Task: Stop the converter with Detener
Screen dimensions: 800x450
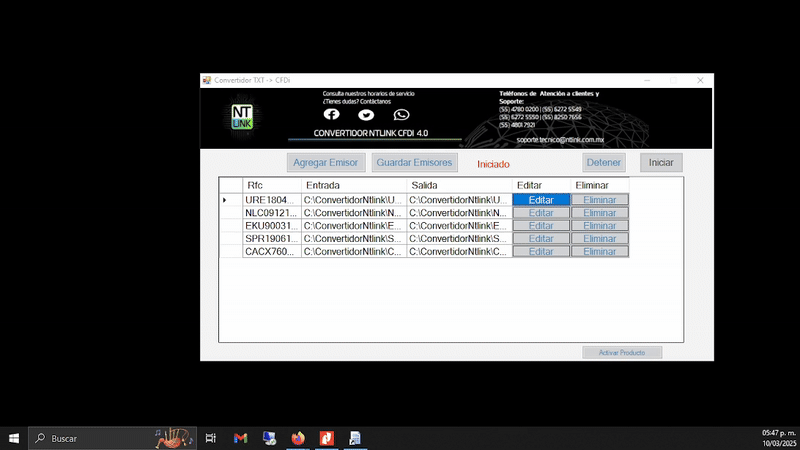Action: (604, 163)
